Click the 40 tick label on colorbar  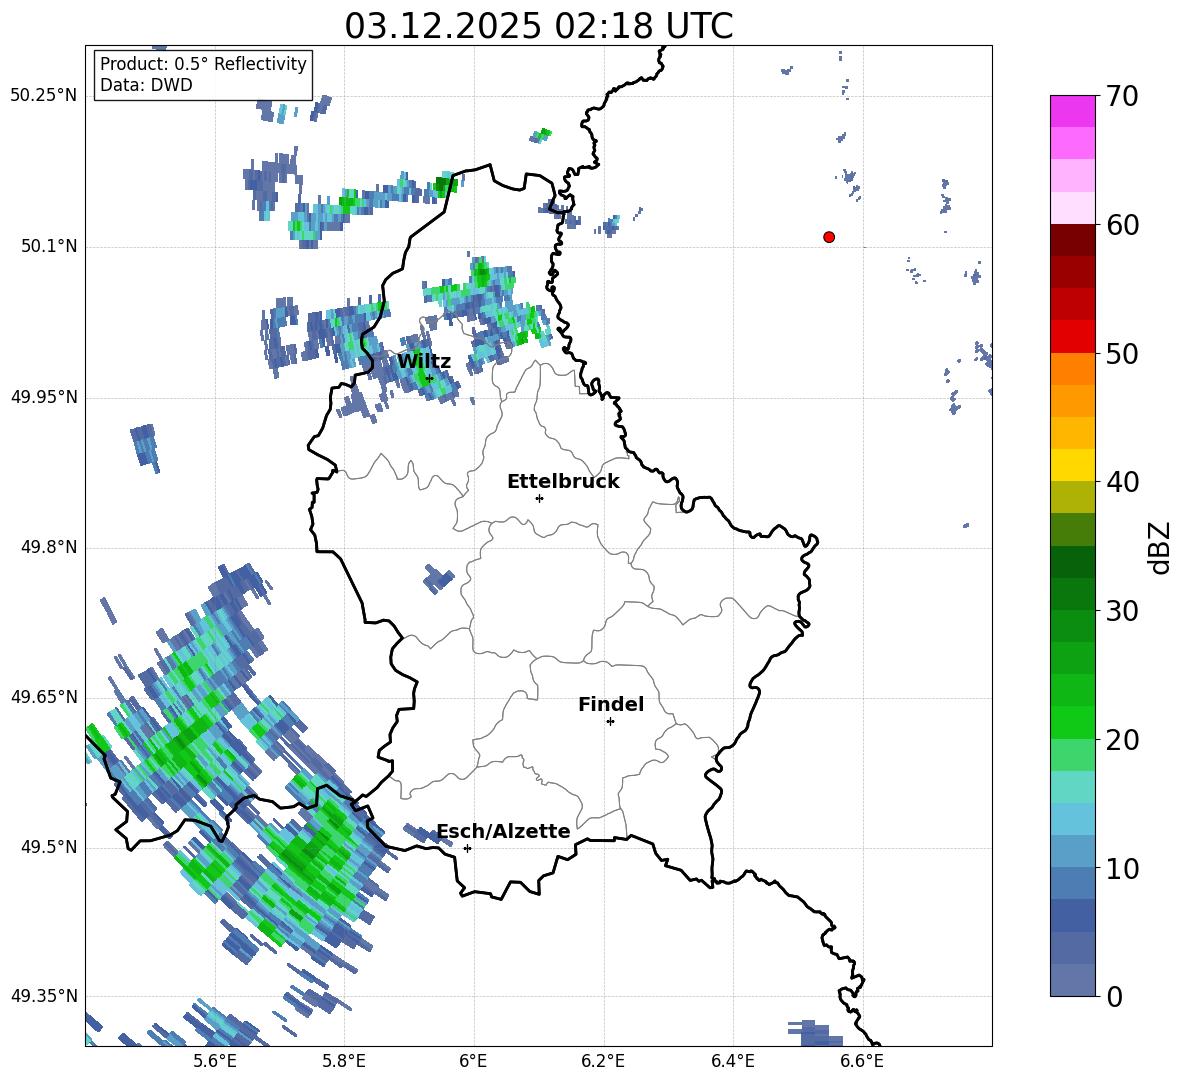pyautogui.click(x=1123, y=482)
